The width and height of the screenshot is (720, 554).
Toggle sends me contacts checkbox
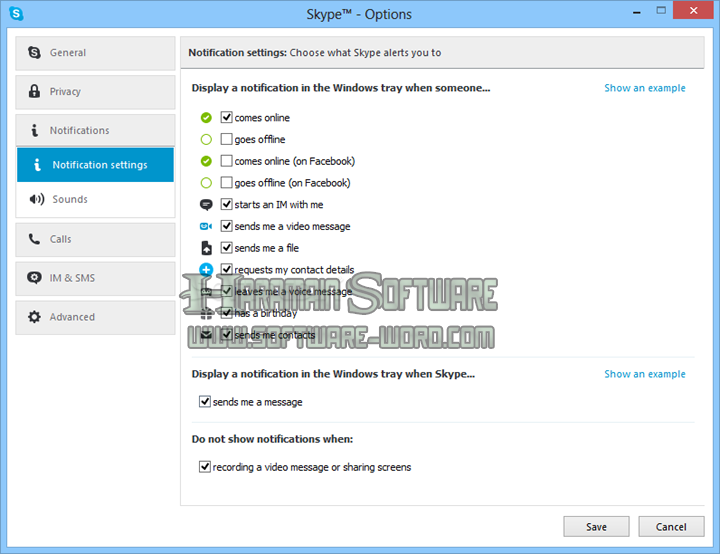point(226,334)
